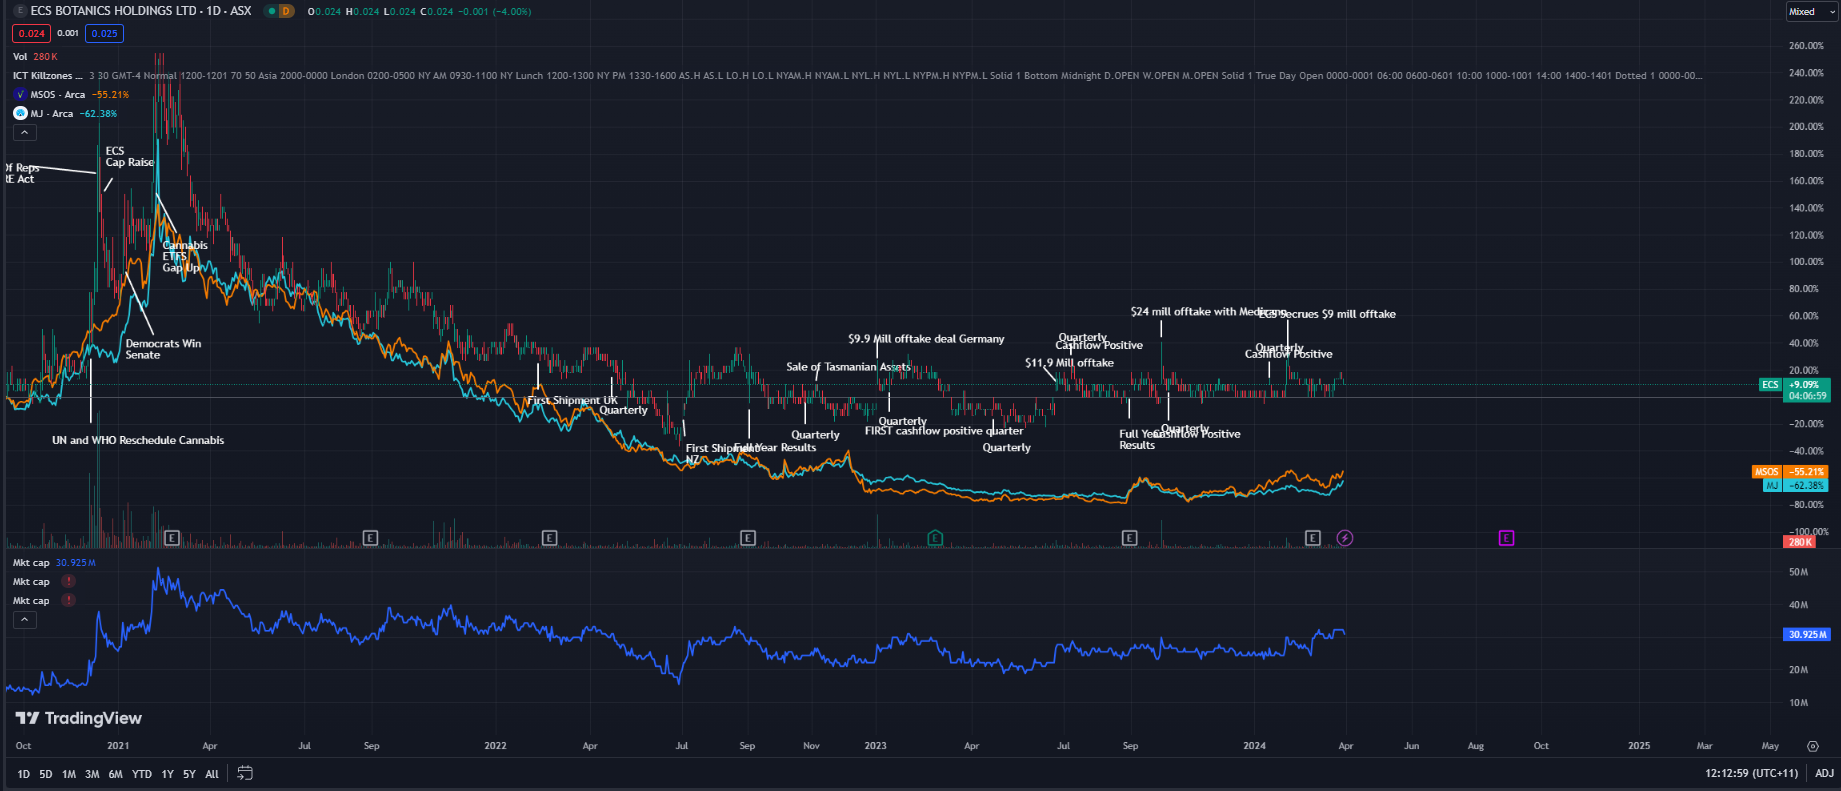
Task: Click the purple future earnings marker
Action: coord(1506,538)
